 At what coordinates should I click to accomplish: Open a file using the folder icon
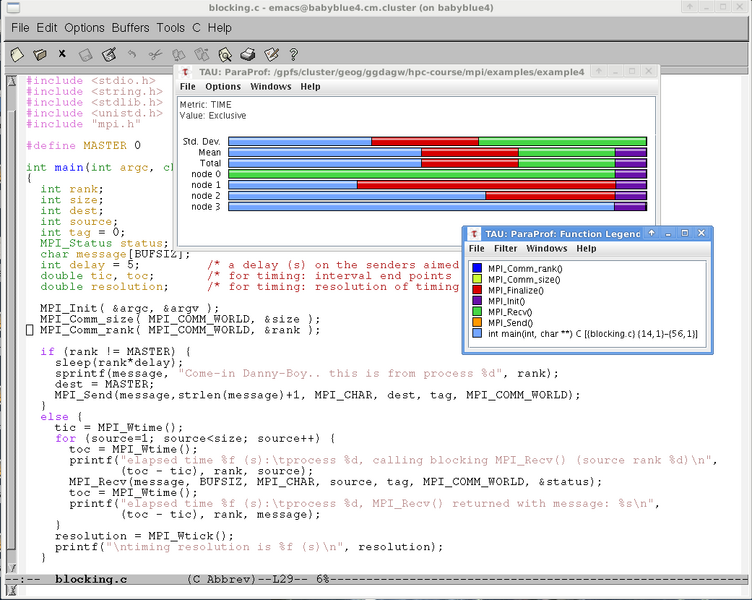click(x=40, y=54)
